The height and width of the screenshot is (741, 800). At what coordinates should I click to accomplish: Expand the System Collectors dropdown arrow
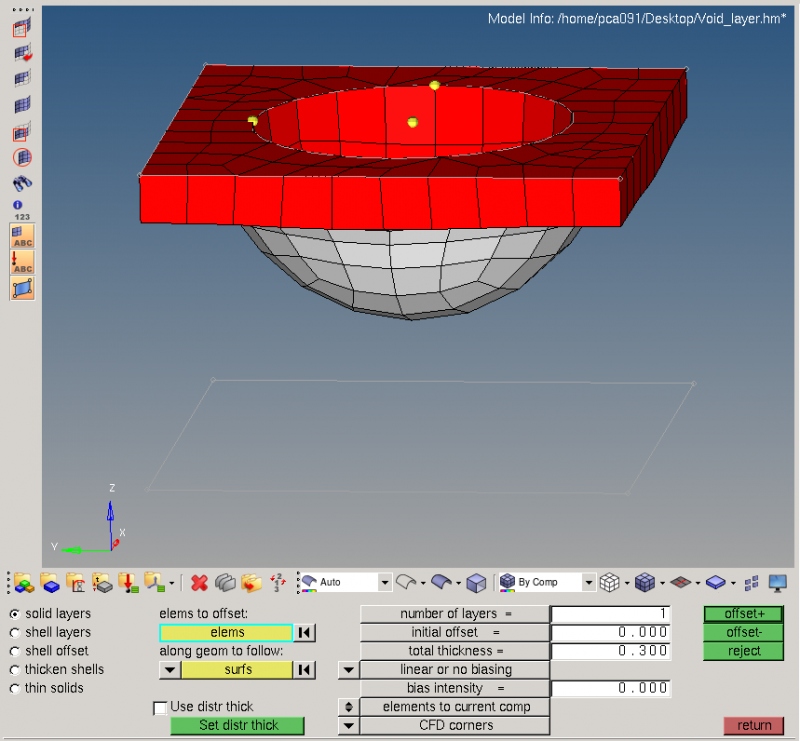[171, 583]
